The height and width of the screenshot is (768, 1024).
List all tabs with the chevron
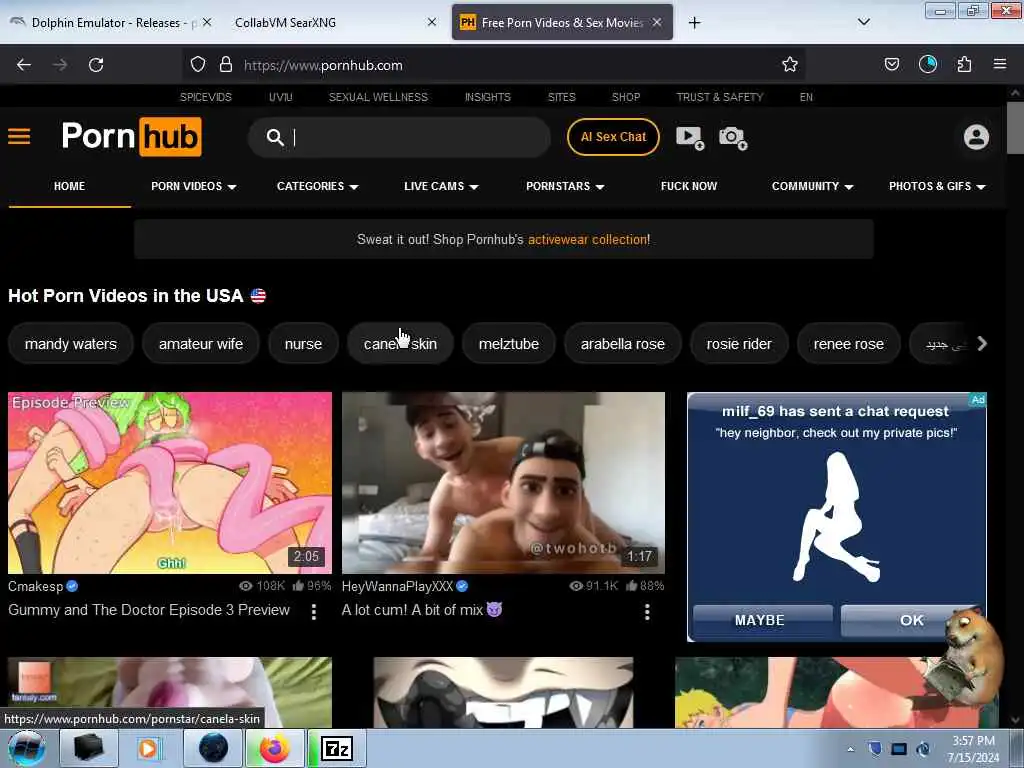pos(864,22)
